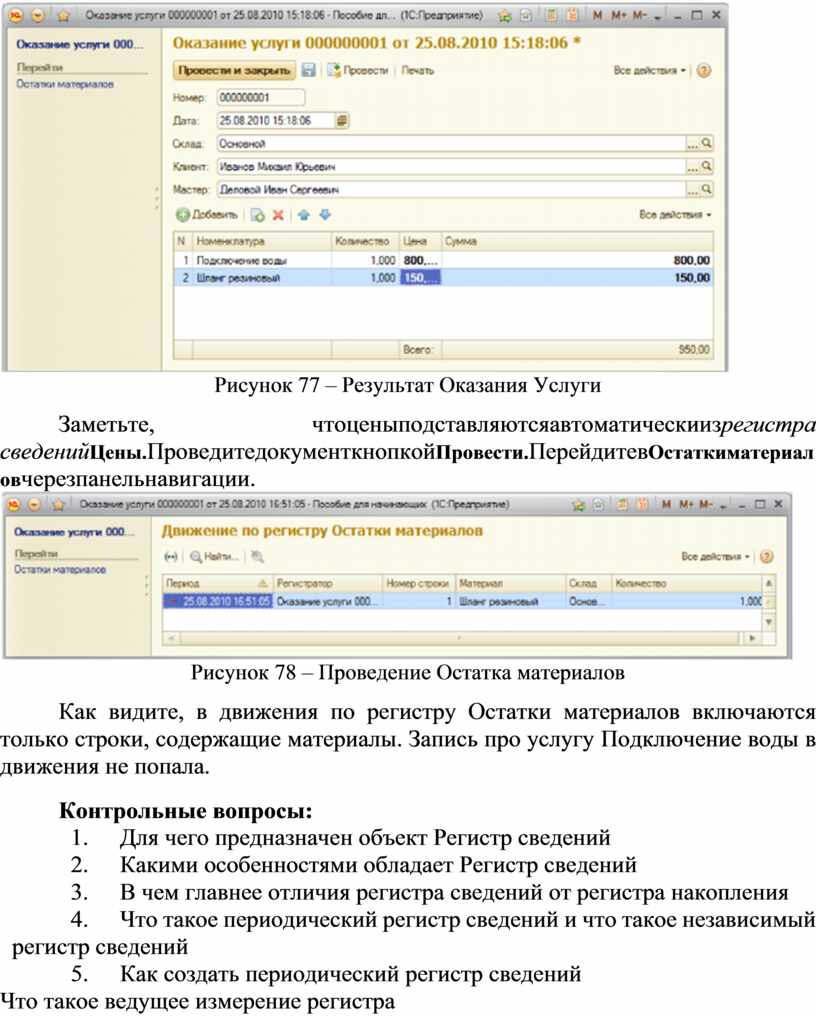Click the M+ memory button in upper title bar
This screenshot has height=1016, width=816.
[x=619, y=15]
